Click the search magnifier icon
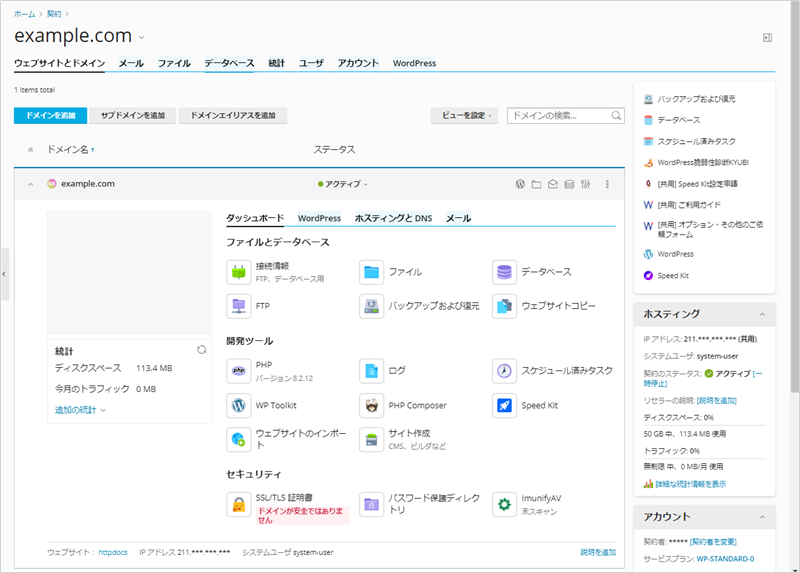 (616, 116)
